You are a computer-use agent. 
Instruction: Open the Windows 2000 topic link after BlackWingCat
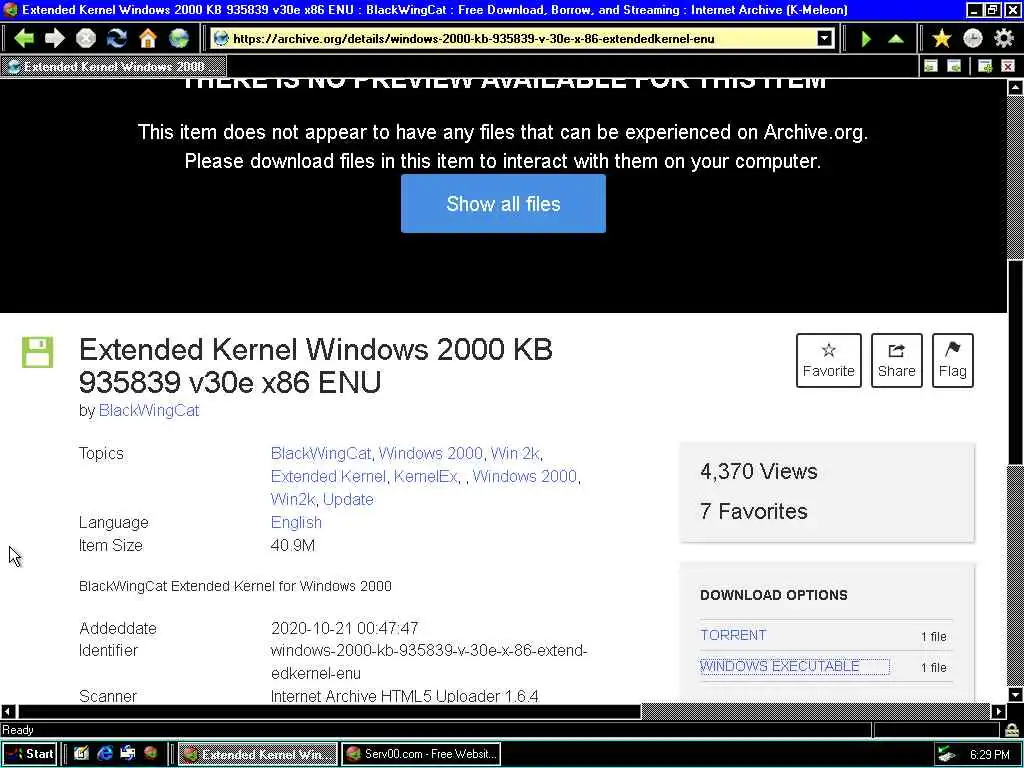click(x=430, y=453)
